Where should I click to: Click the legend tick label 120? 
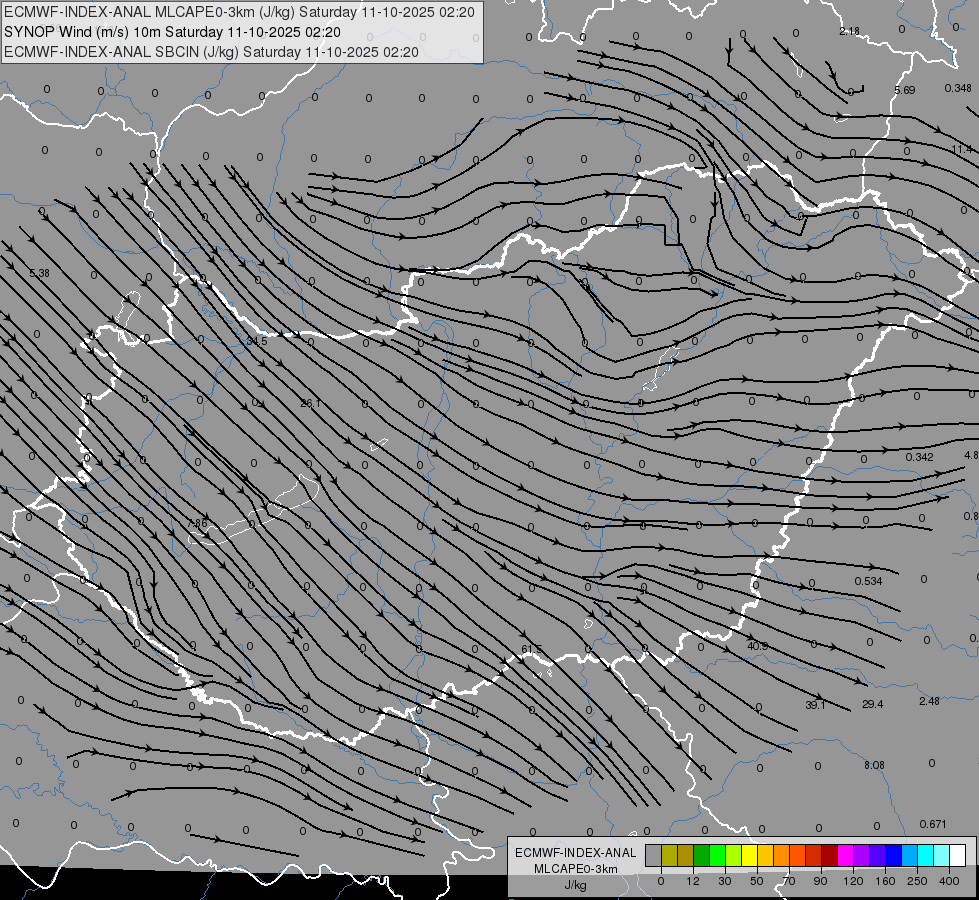point(854,881)
